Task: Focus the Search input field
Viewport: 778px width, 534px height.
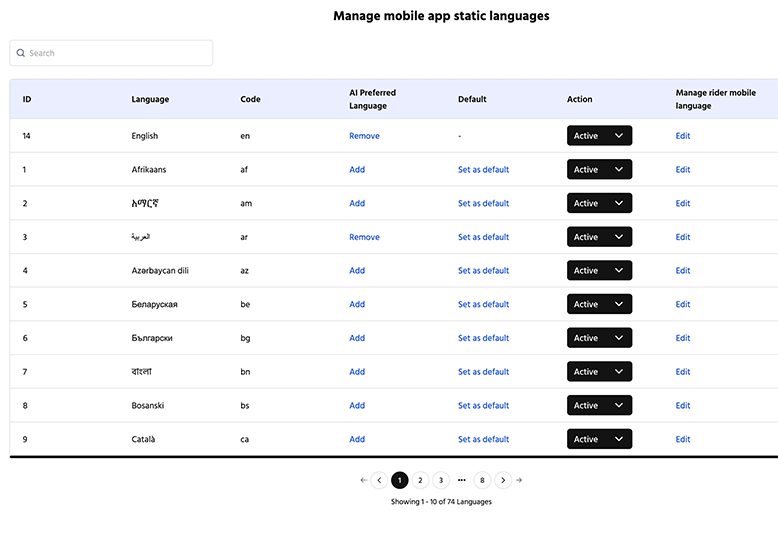Action: click(111, 53)
